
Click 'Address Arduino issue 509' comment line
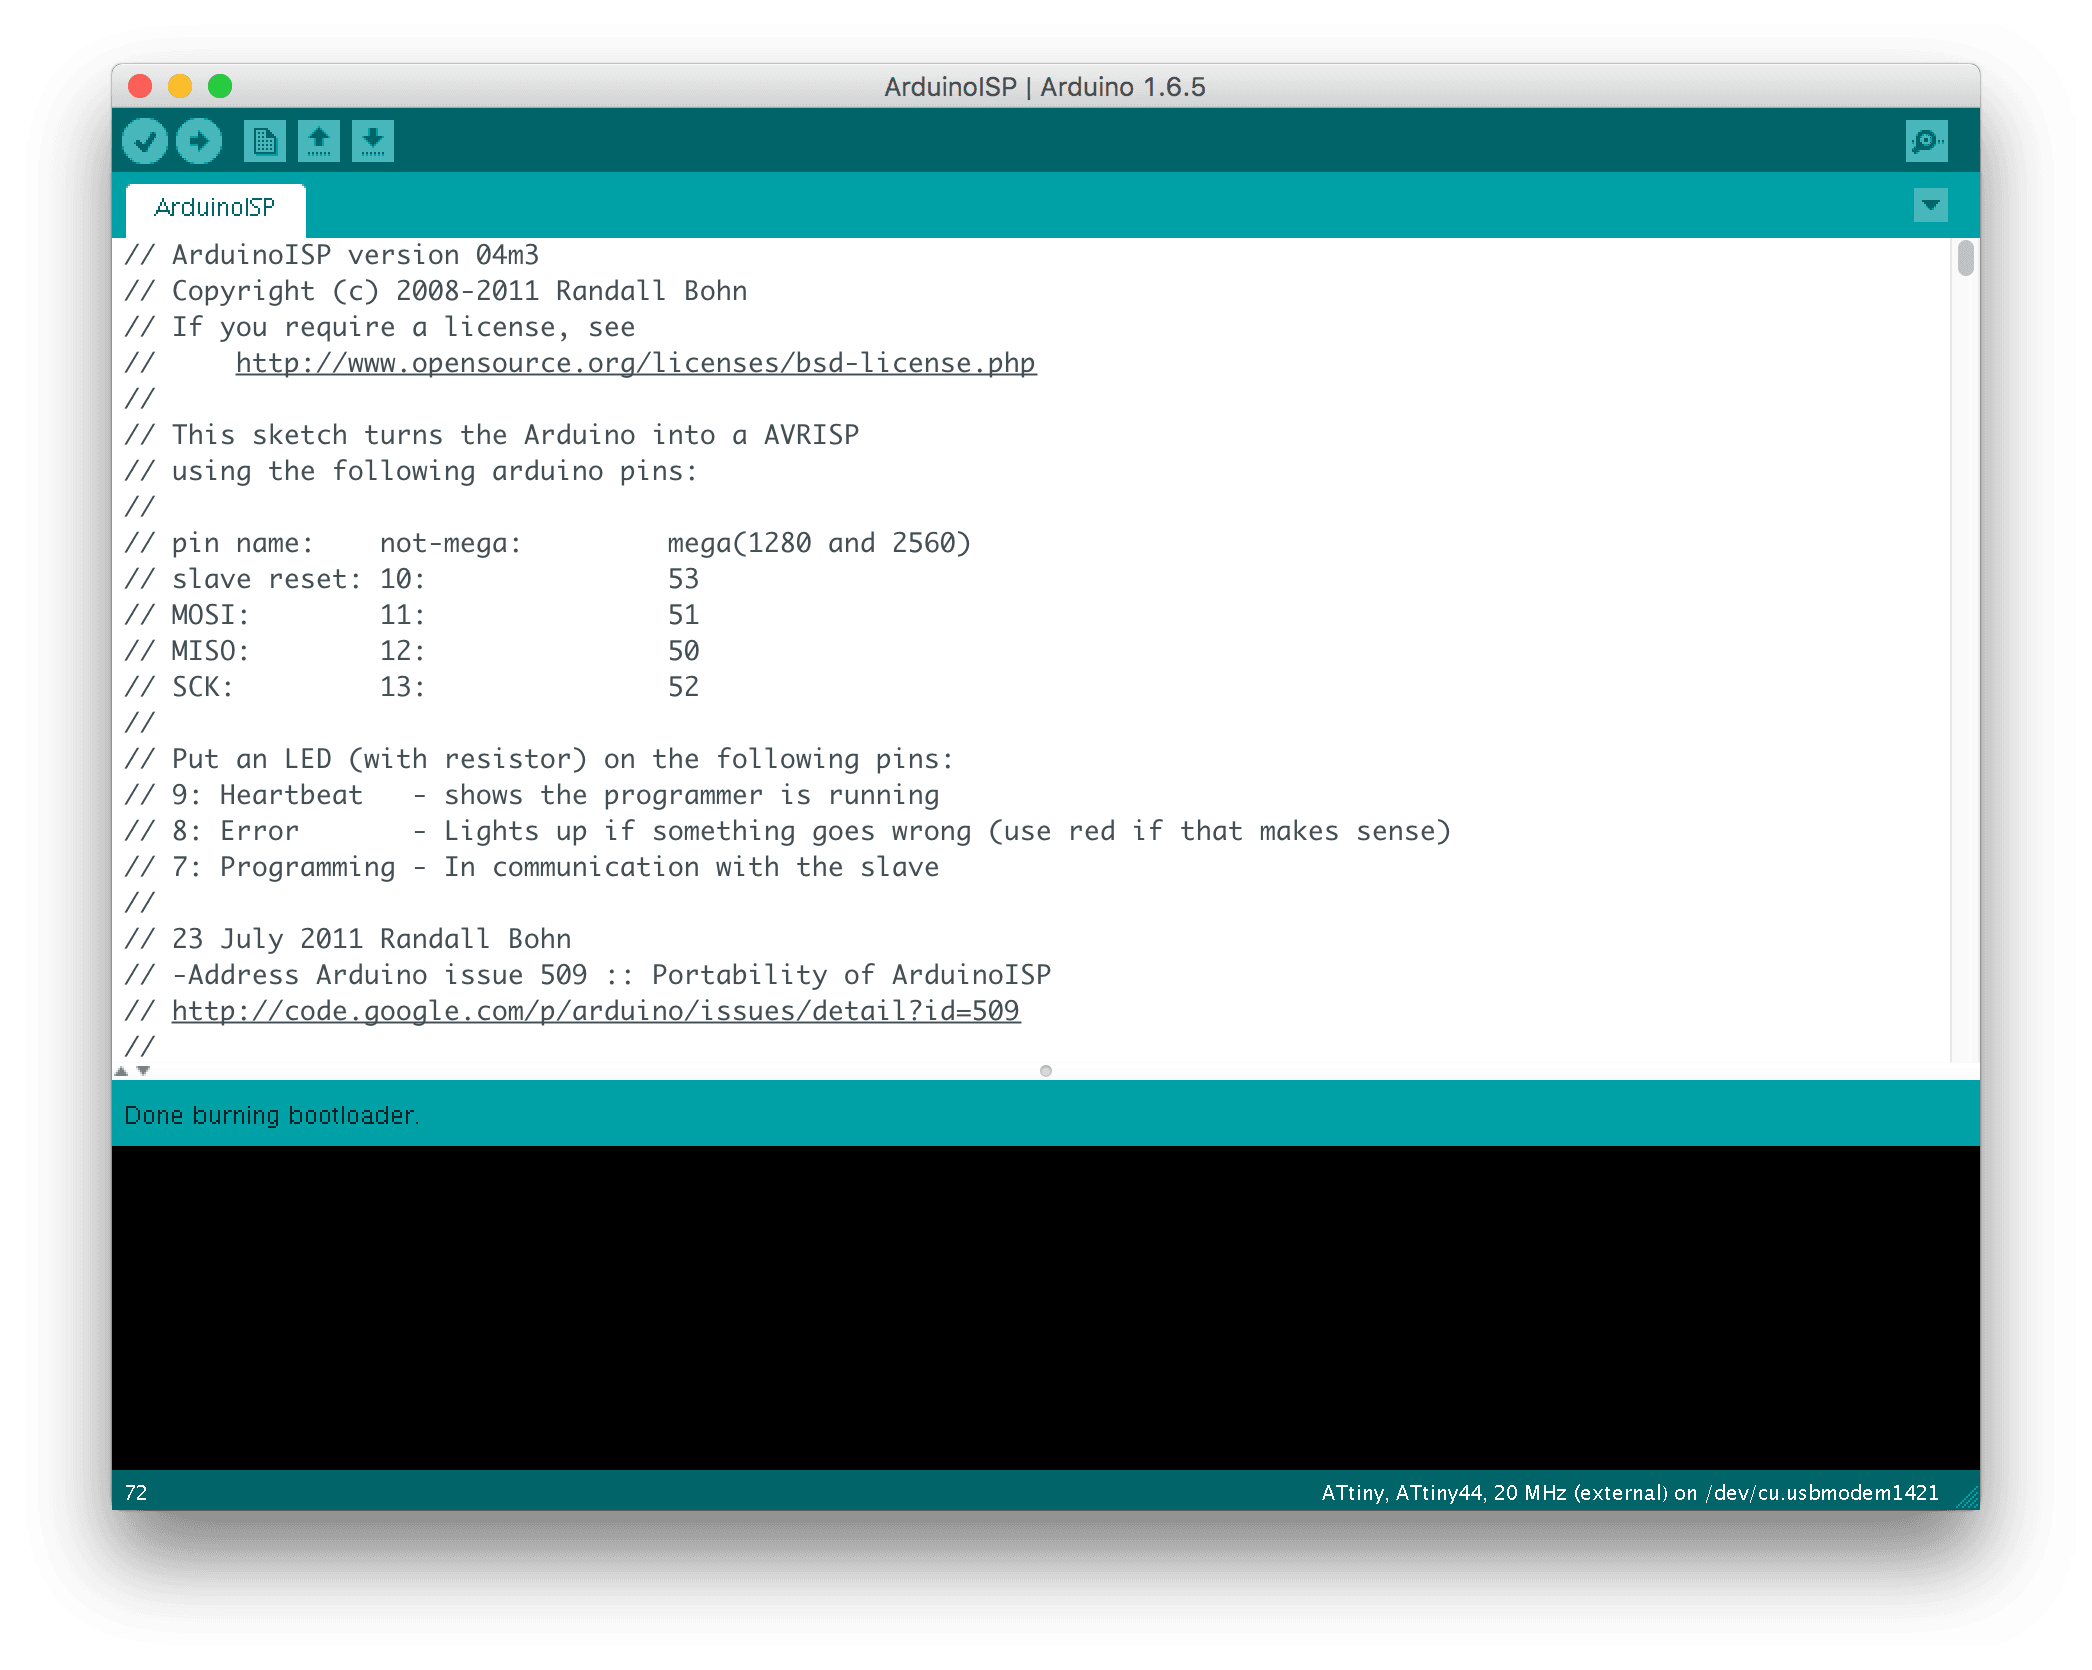pos(588,975)
